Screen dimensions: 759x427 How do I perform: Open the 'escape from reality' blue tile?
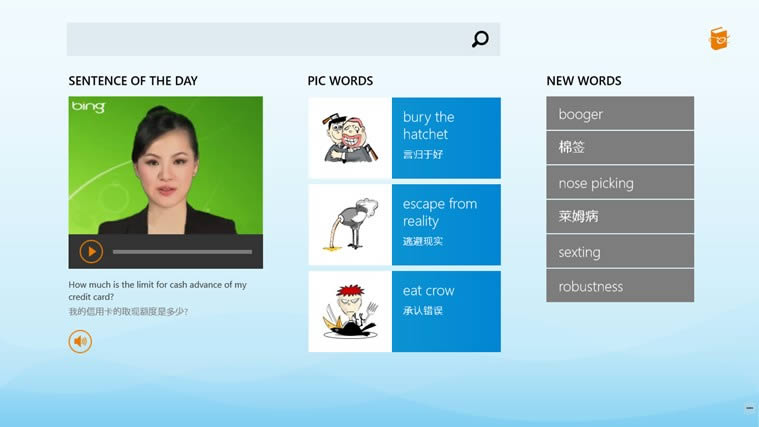coord(446,225)
